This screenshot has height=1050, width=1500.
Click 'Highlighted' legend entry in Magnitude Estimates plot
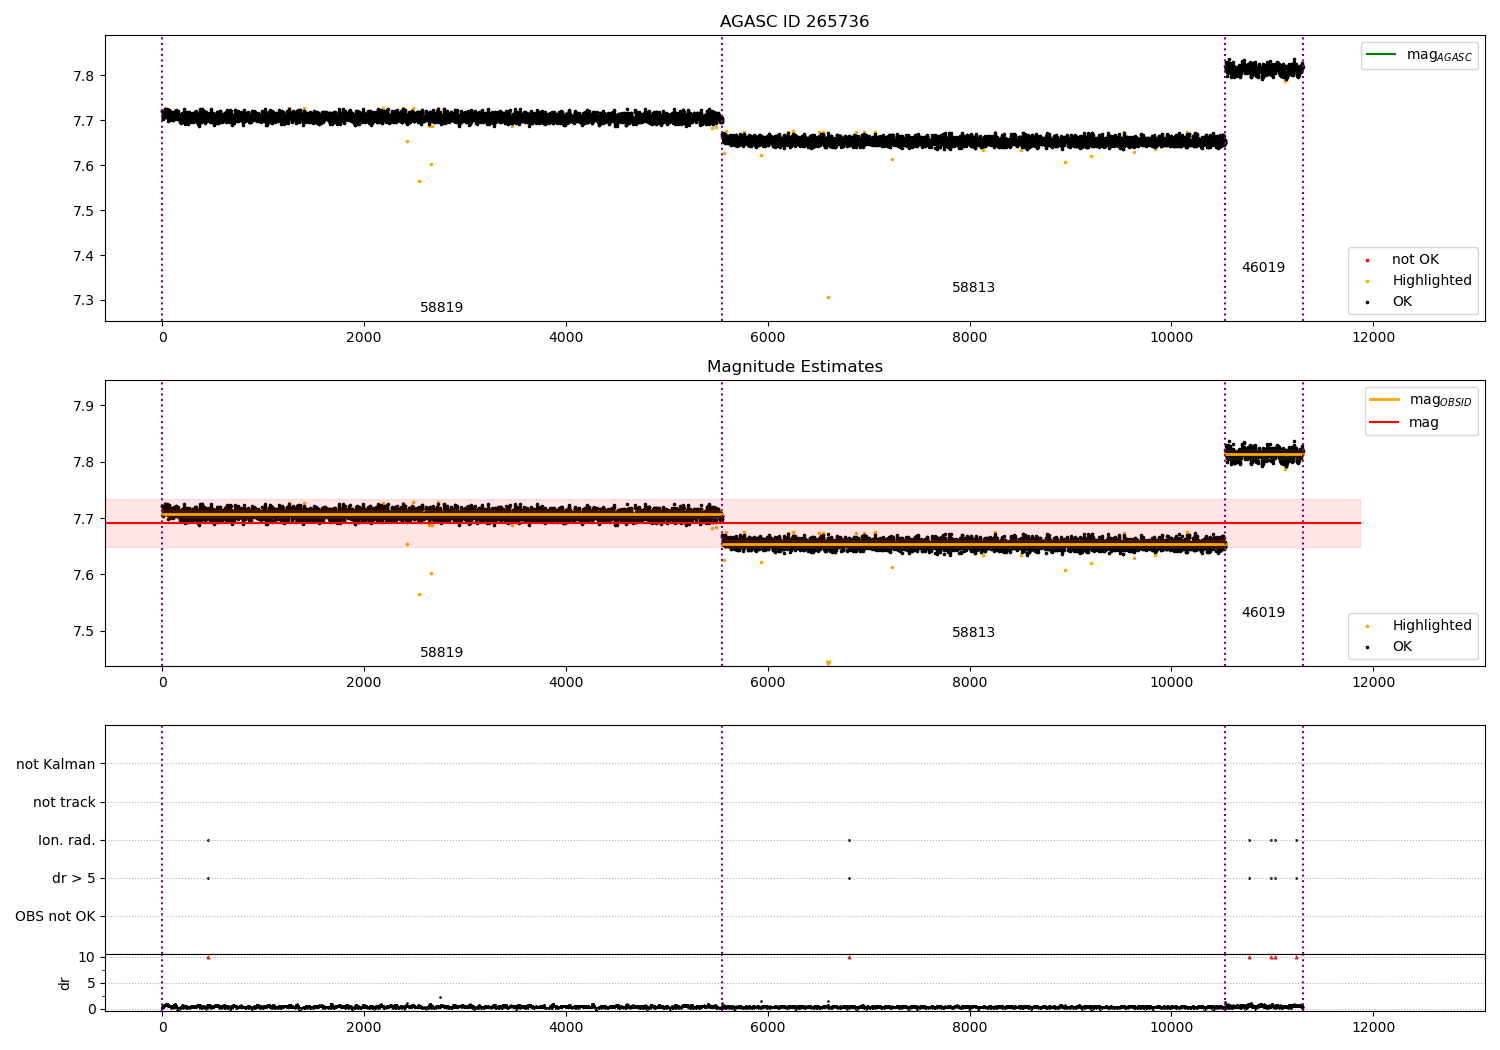point(1420,626)
